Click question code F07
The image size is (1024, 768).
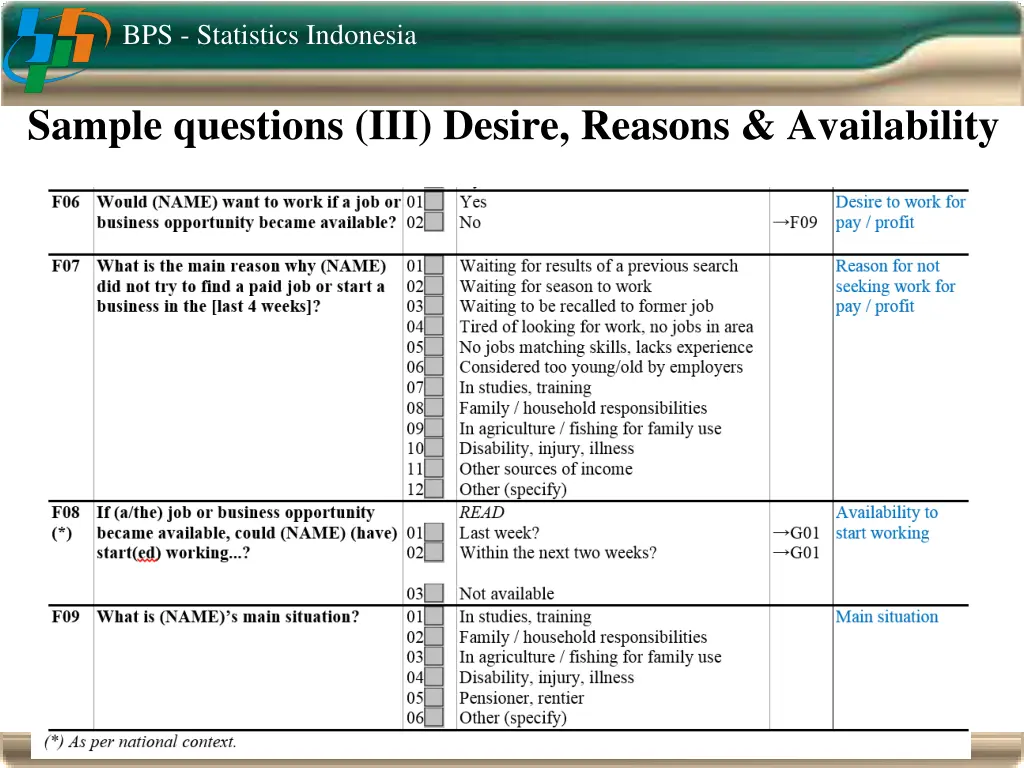point(65,266)
